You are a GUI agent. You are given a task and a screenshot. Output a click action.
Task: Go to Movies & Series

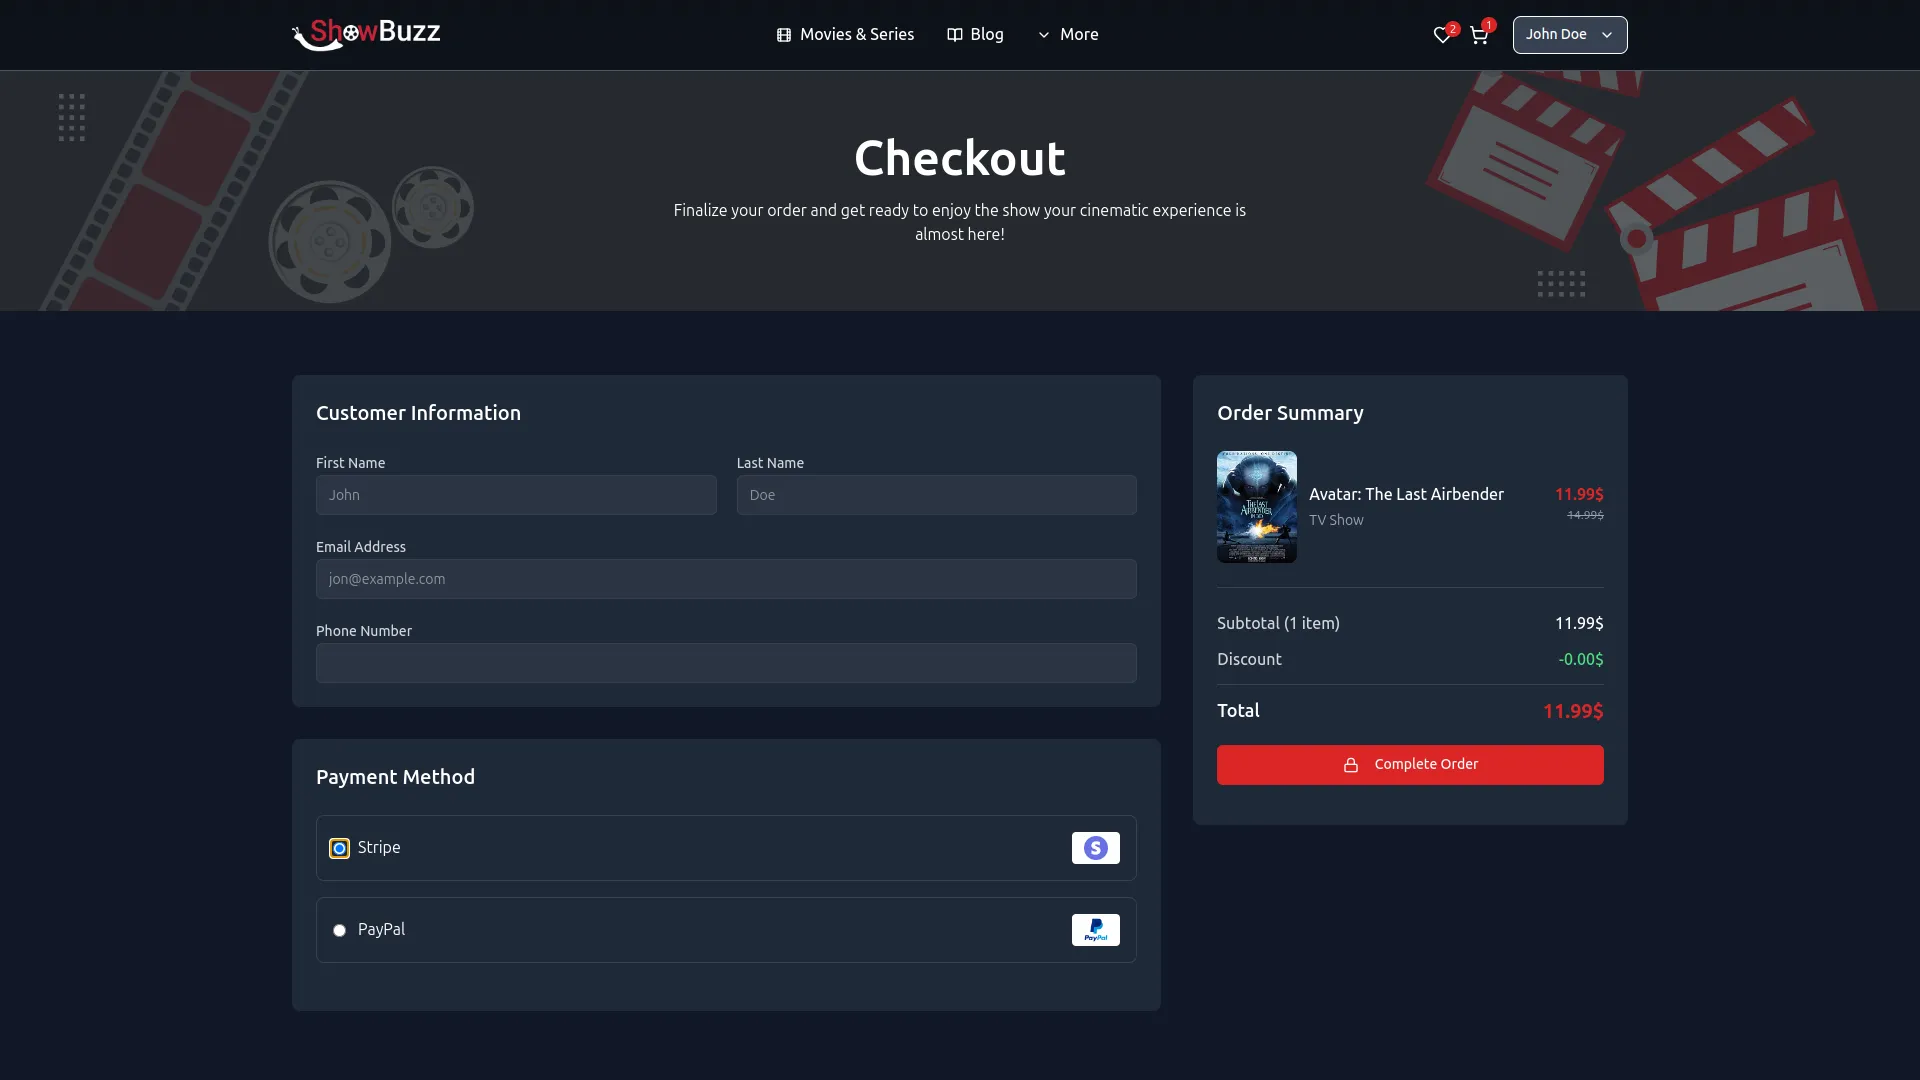[x=845, y=34]
